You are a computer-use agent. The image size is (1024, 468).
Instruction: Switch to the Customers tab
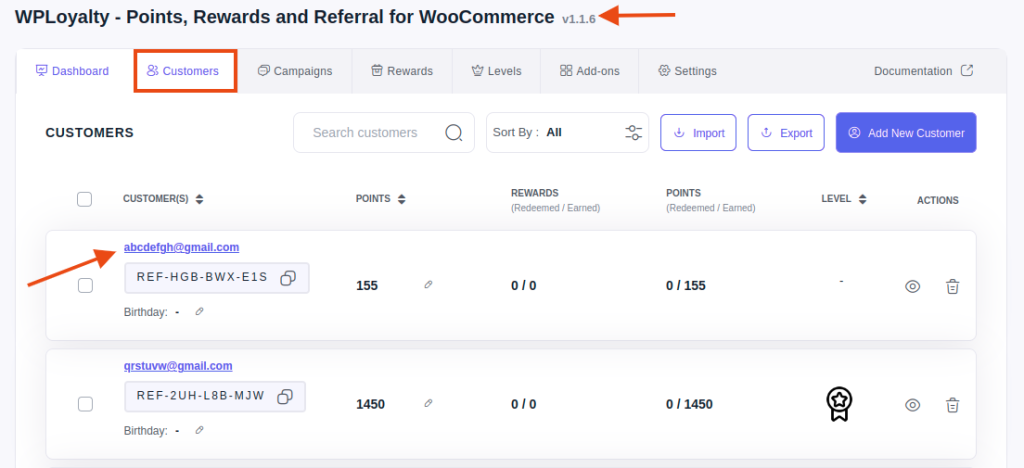click(x=184, y=71)
